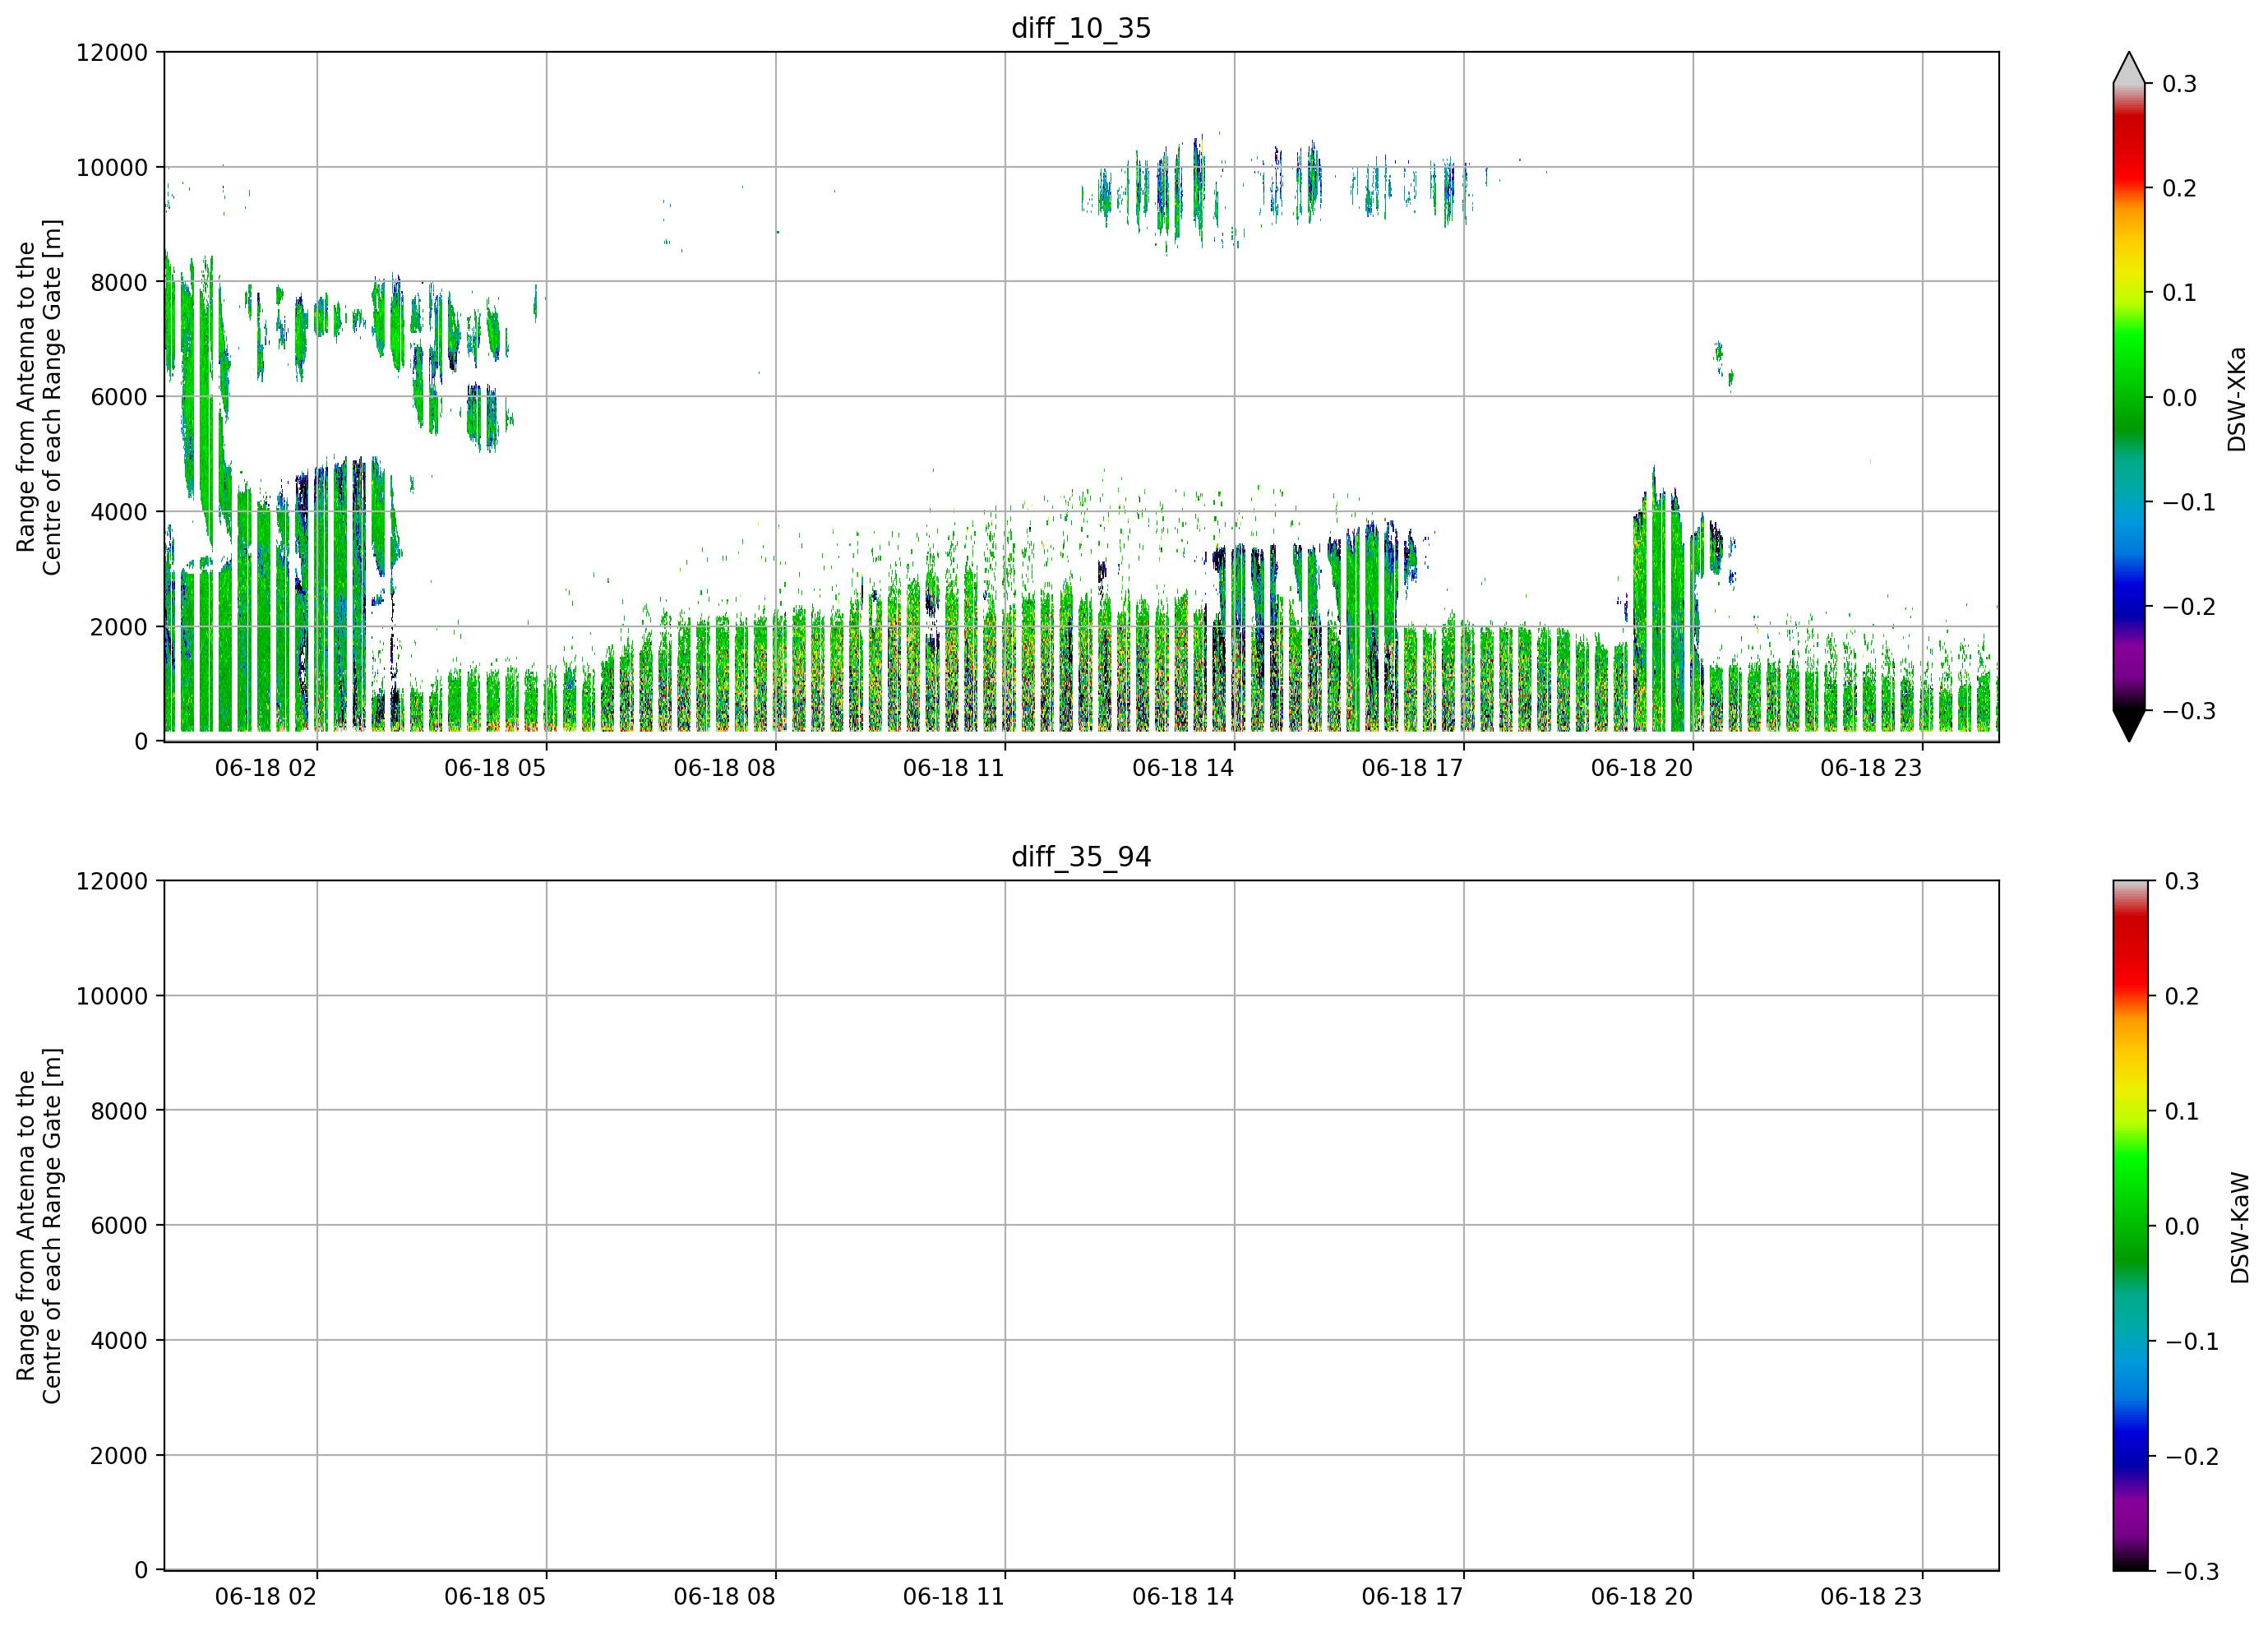This screenshot has width=2268, height=1626.
Task: Click the '0.2' tick on DSW-KaW colorbar
Action: point(2181,997)
